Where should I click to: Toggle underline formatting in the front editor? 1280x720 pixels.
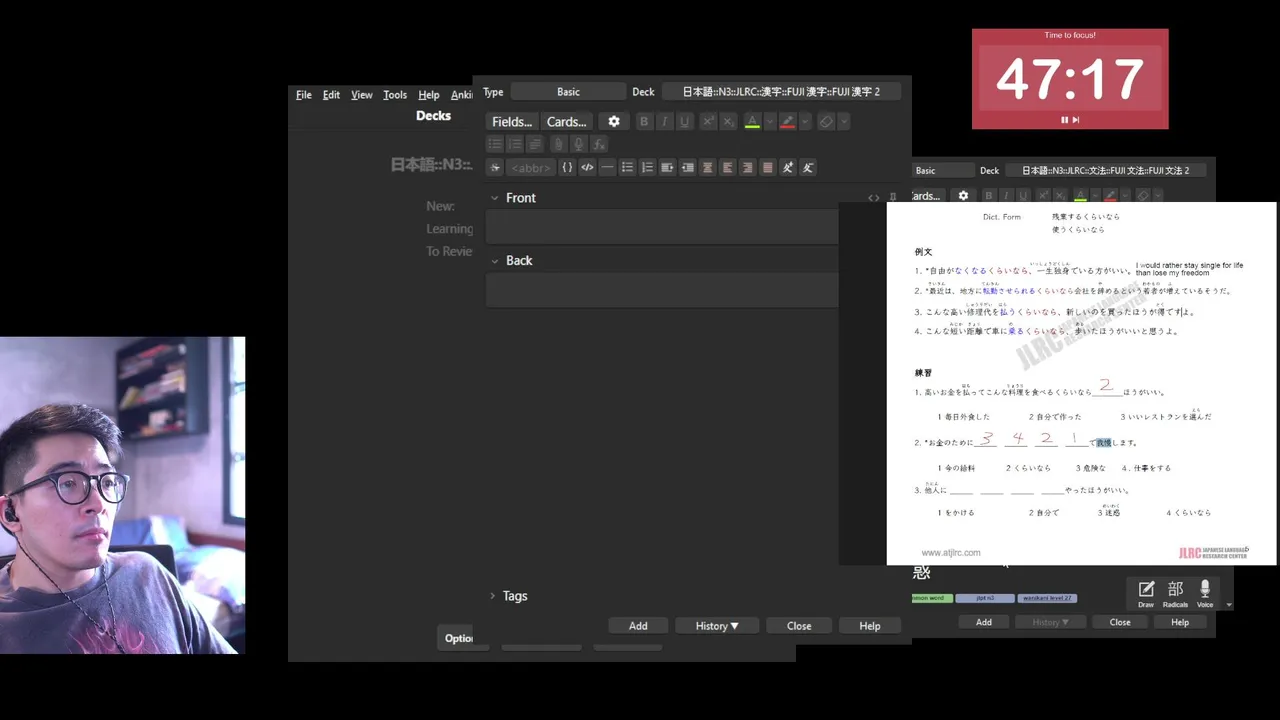click(x=685, y=121)
